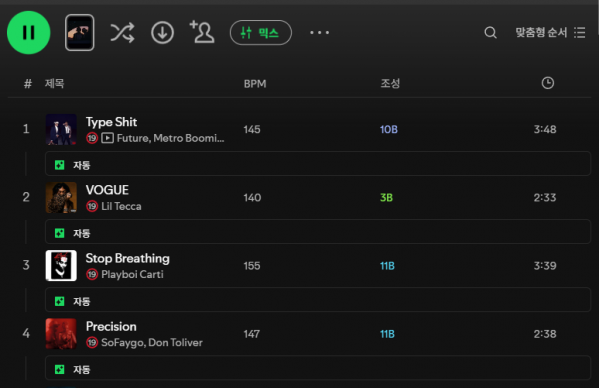The image size is (599, 388).
Task: Click the green transition icon below VOGUE
Action: pyautogui.click(x=60, y=233)
